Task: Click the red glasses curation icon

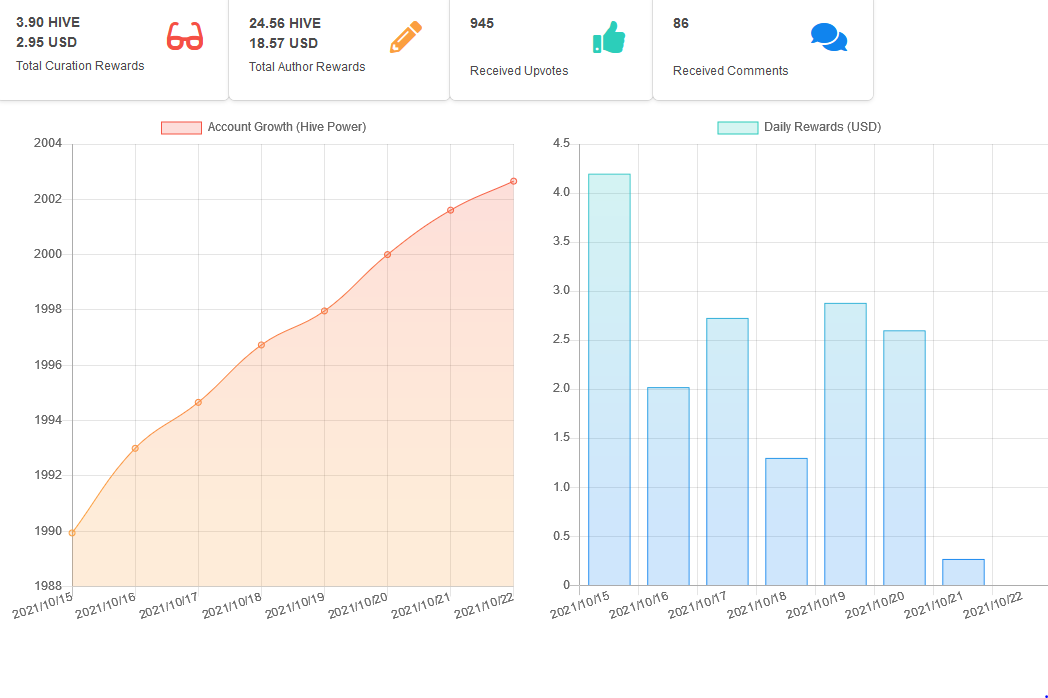Action: [184, 37]
